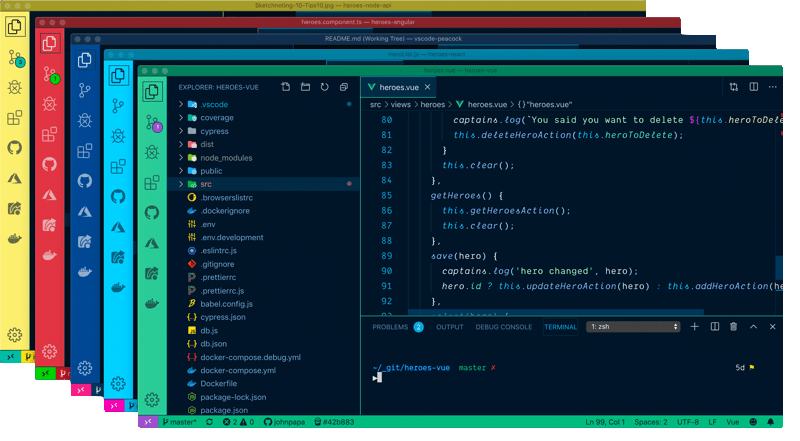Change 'Spaces: 2' indentation in status bar

pos(651,422)
